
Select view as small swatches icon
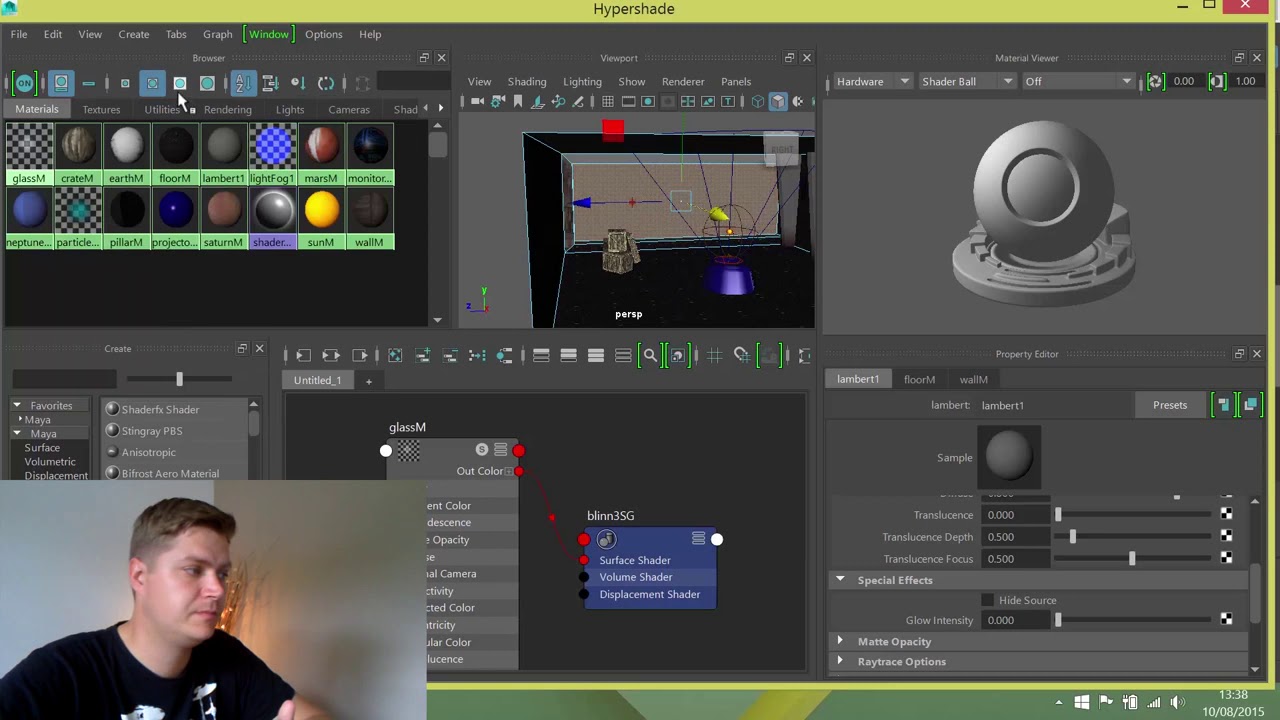125,83
